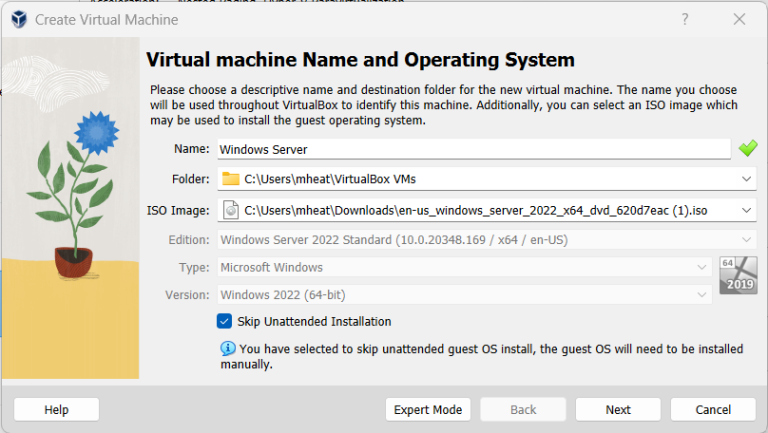The width and height of the screenshot is (768, 433).
Task: Click the Name field containing Windows Server
Action: coord(474,149)
